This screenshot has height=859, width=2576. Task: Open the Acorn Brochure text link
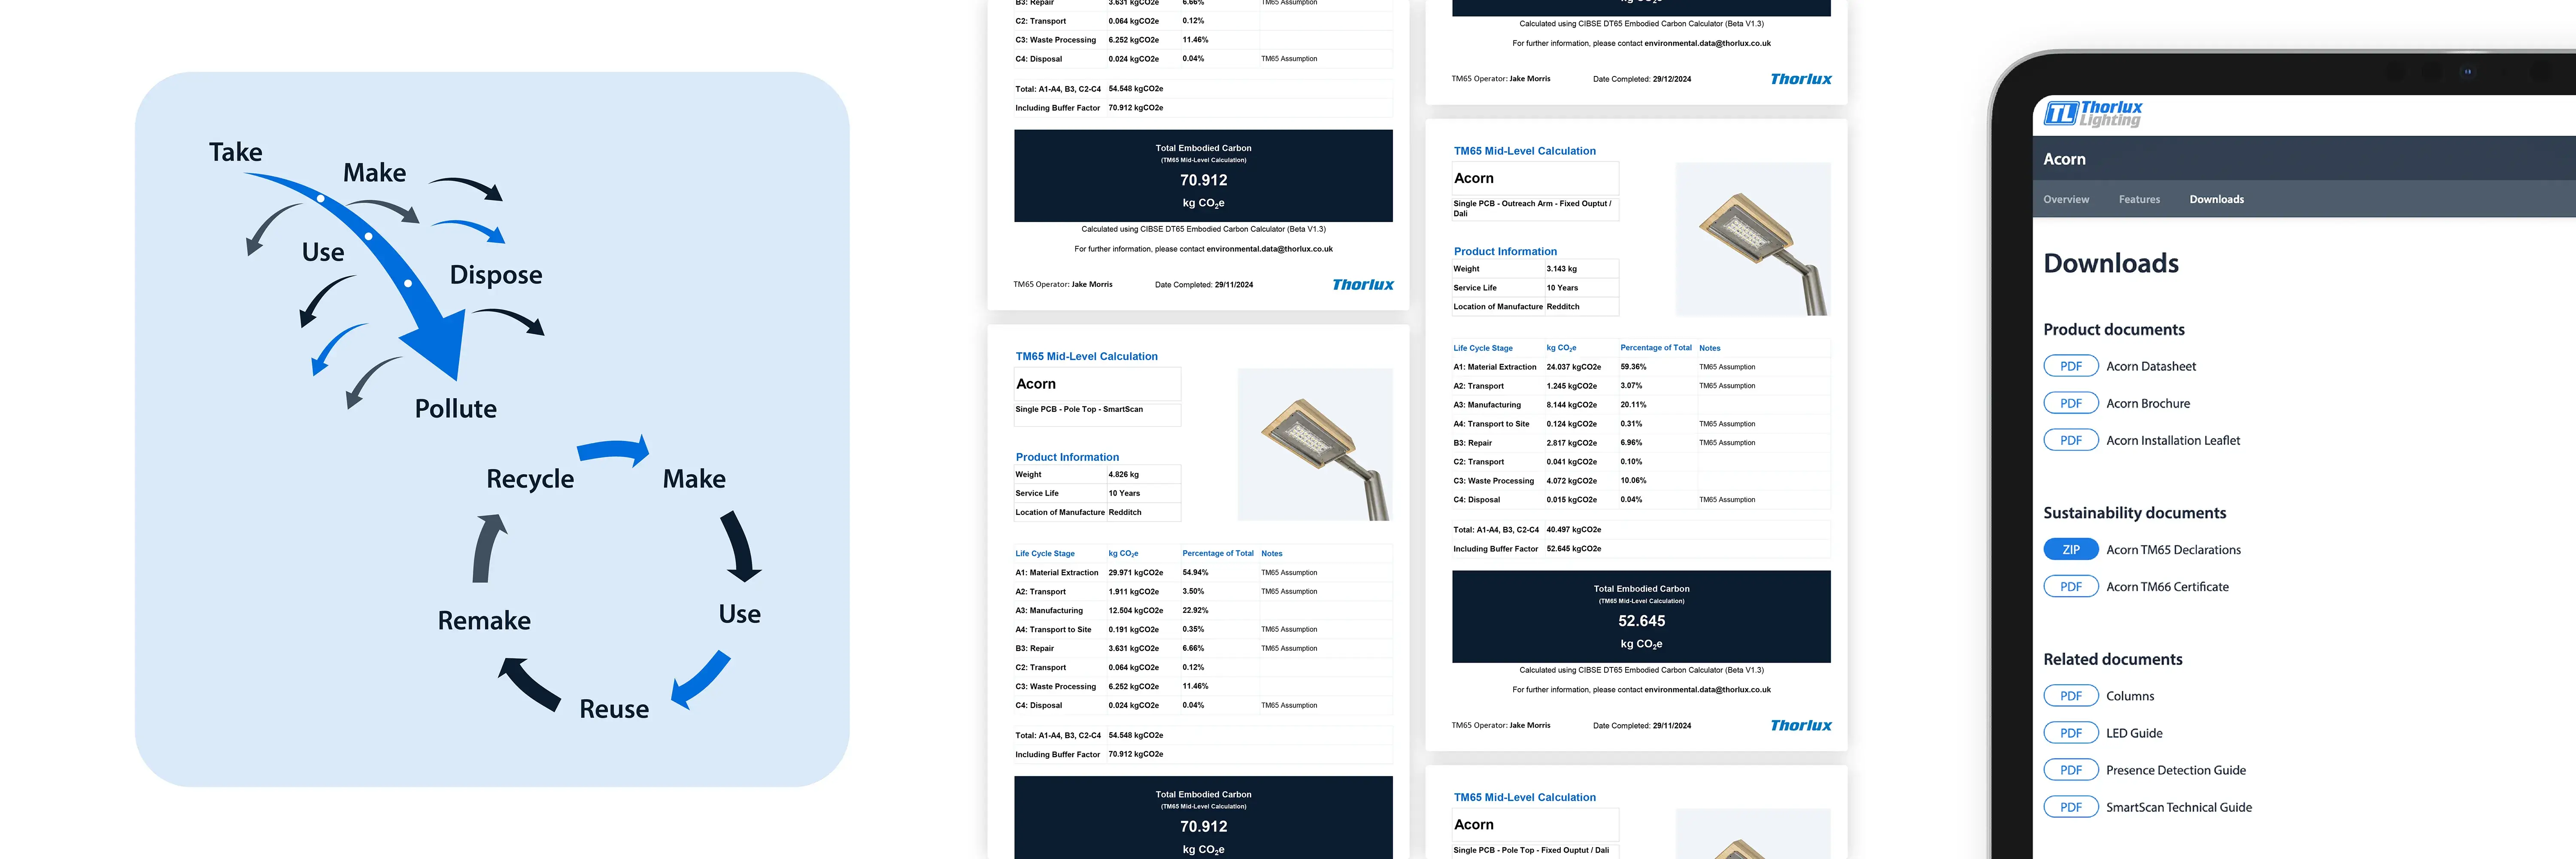click(2147, 403)
